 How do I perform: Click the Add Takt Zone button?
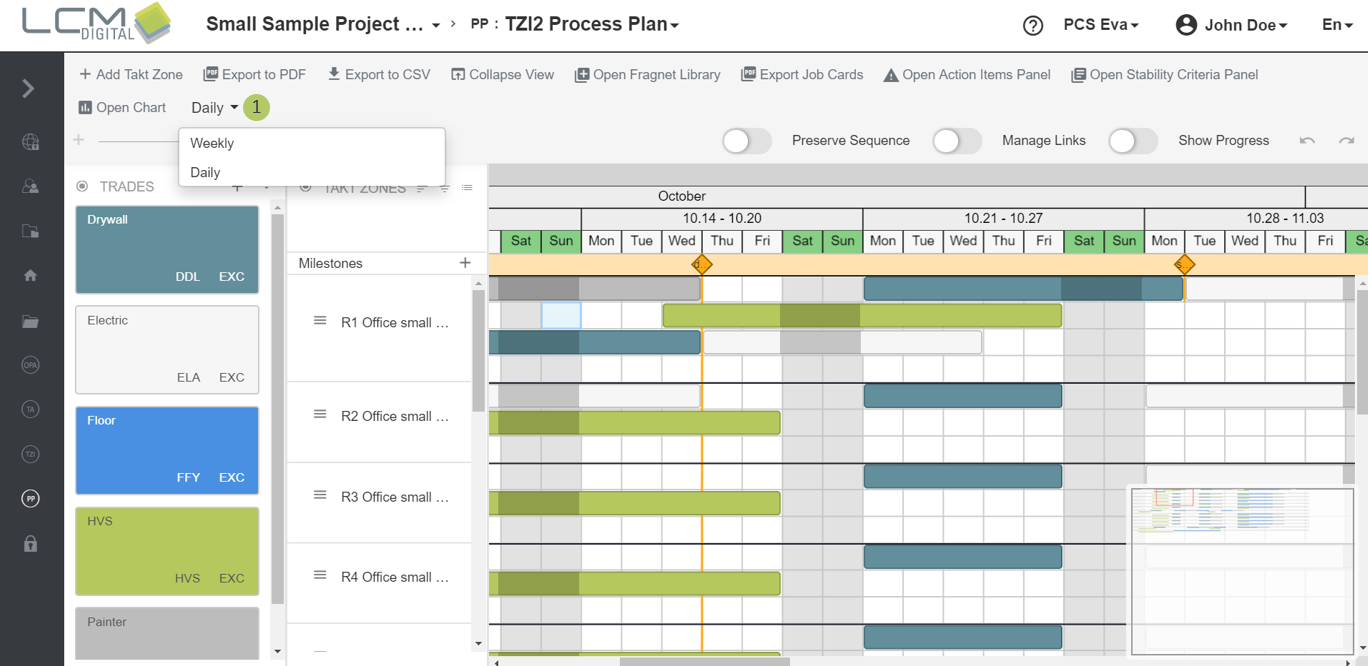click(130, 74)
